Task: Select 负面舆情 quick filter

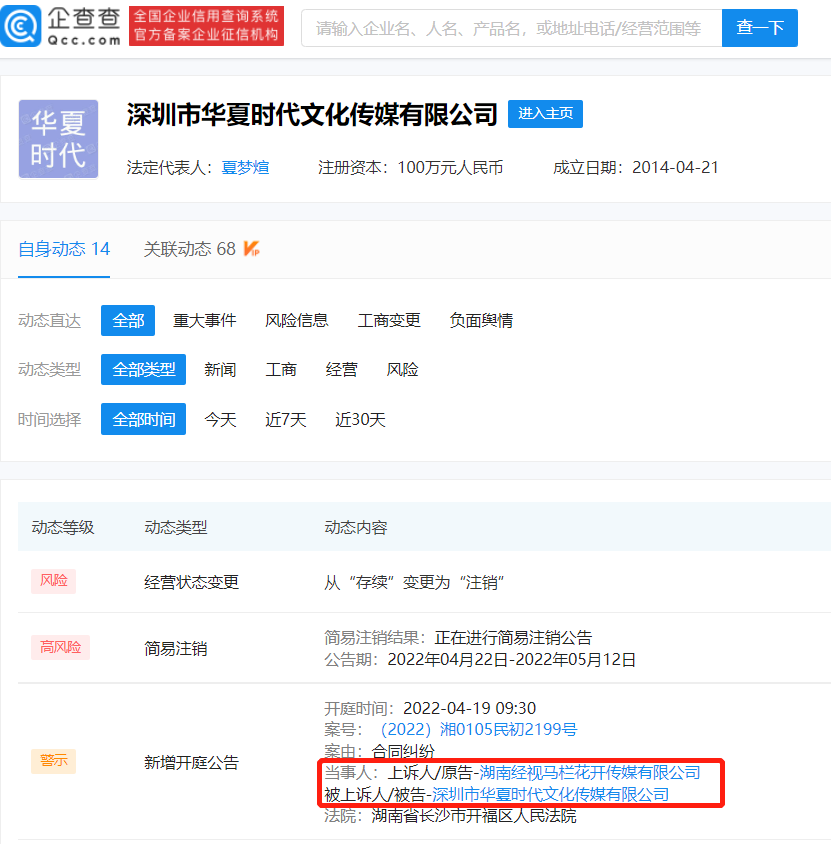Action: pos(481,320)
